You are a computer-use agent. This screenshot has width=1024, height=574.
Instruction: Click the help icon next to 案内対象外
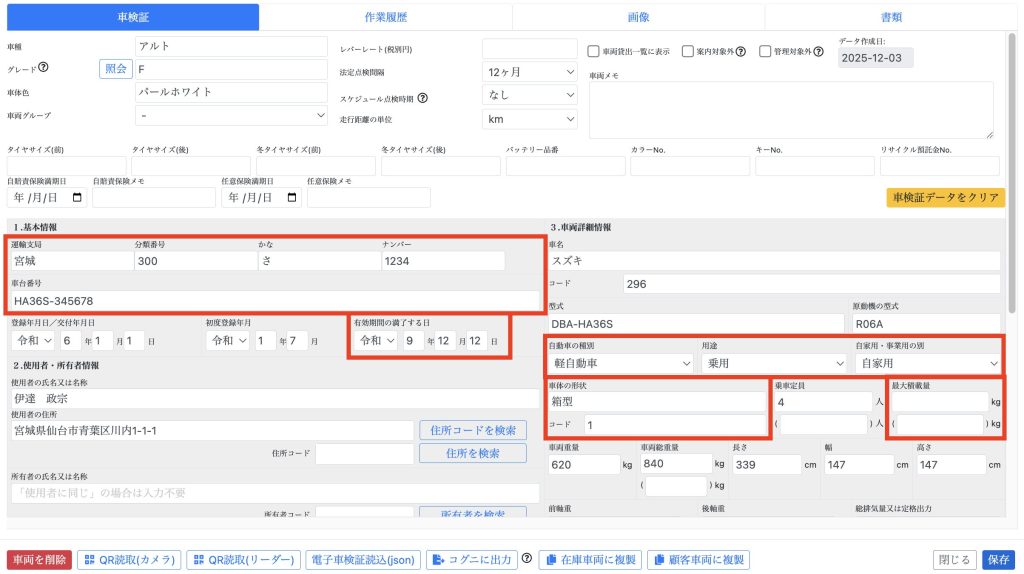tap(741, 51)
